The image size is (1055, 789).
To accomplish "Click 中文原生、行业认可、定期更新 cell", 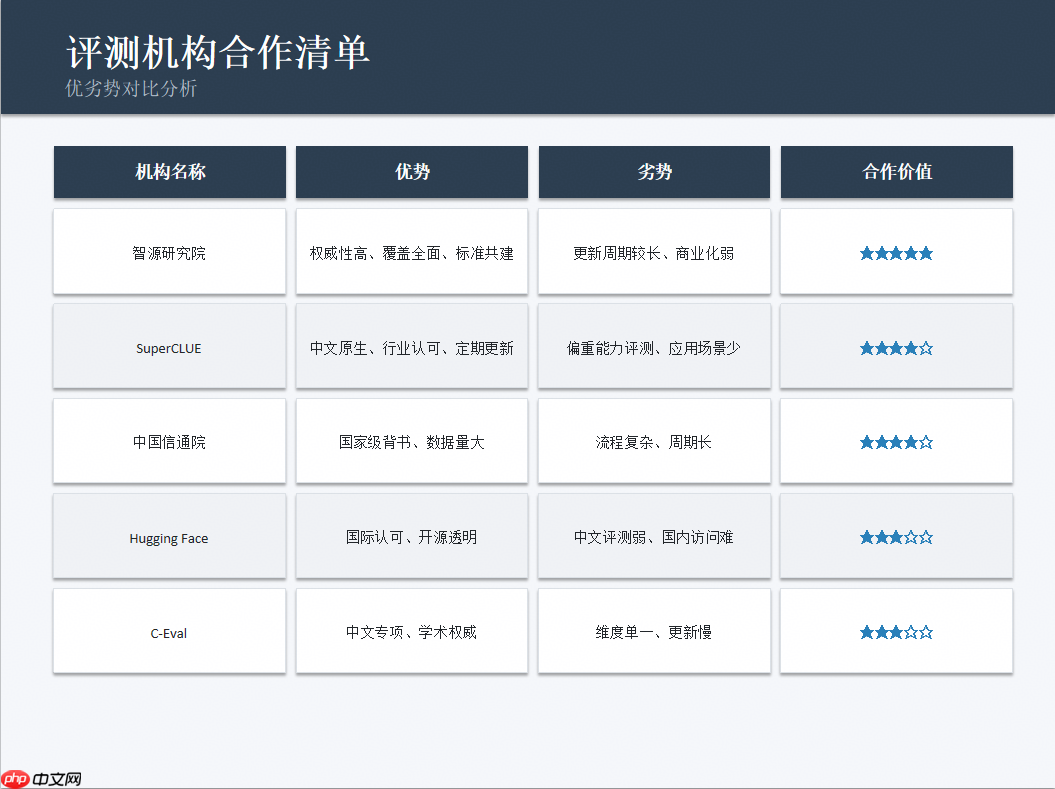I will (412, 346).
